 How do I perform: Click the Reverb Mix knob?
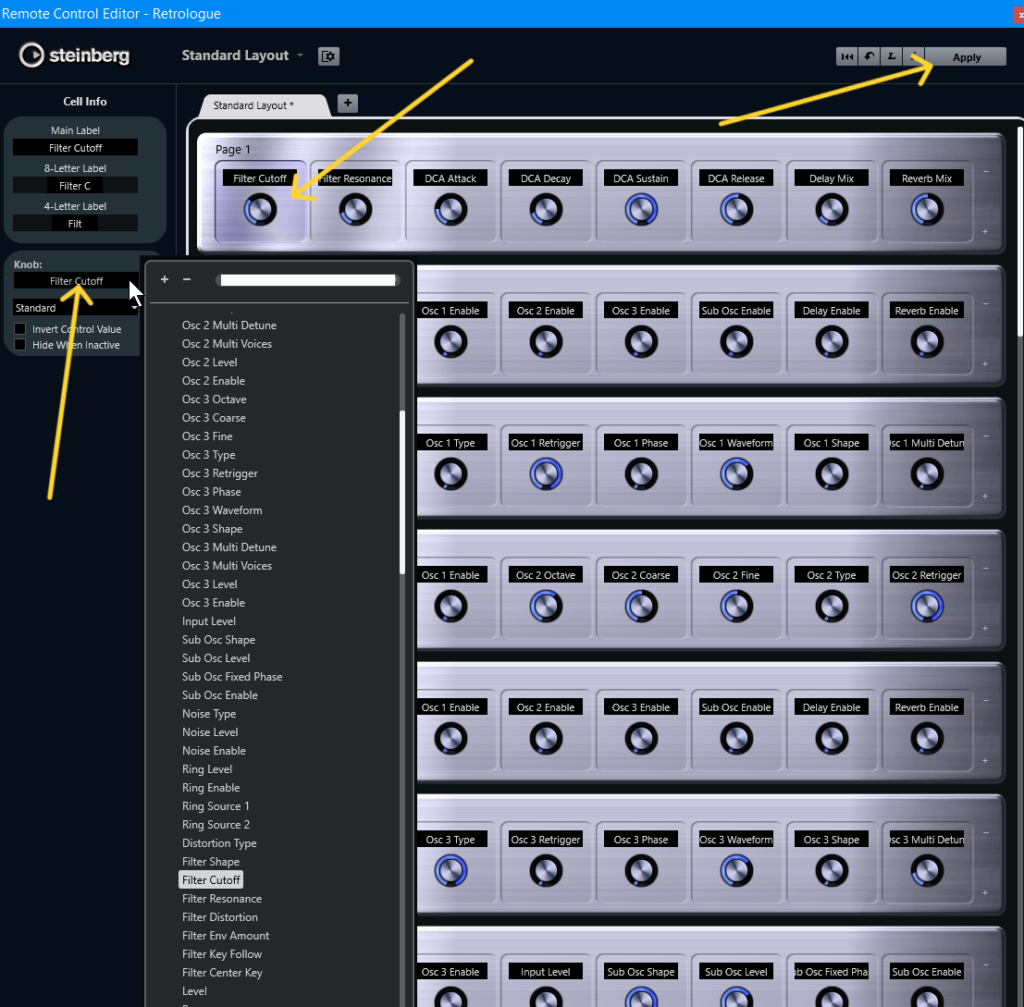coord(927,210)
